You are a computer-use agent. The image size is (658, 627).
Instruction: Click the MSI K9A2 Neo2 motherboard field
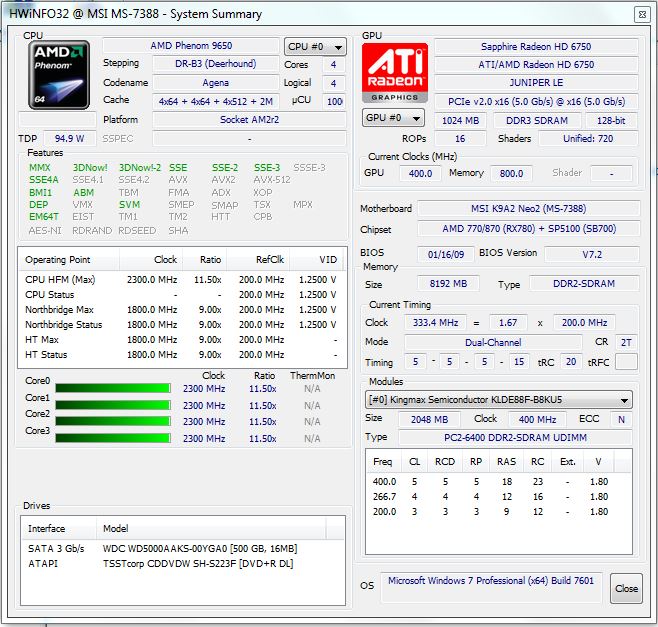[529, 209]
